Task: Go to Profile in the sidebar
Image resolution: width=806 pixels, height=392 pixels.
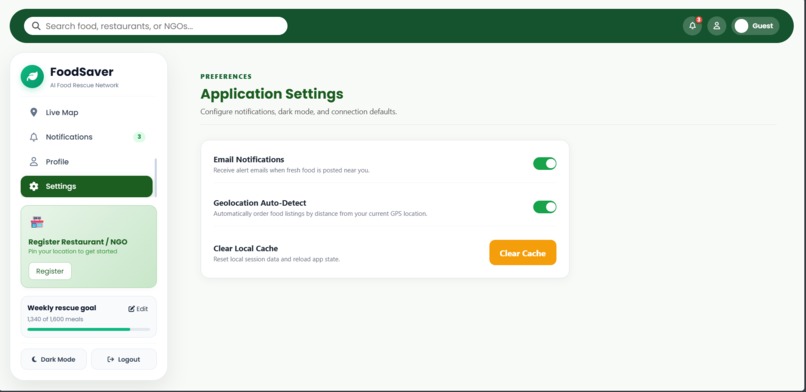Action: pyautogui.click(x=86, y=162)
